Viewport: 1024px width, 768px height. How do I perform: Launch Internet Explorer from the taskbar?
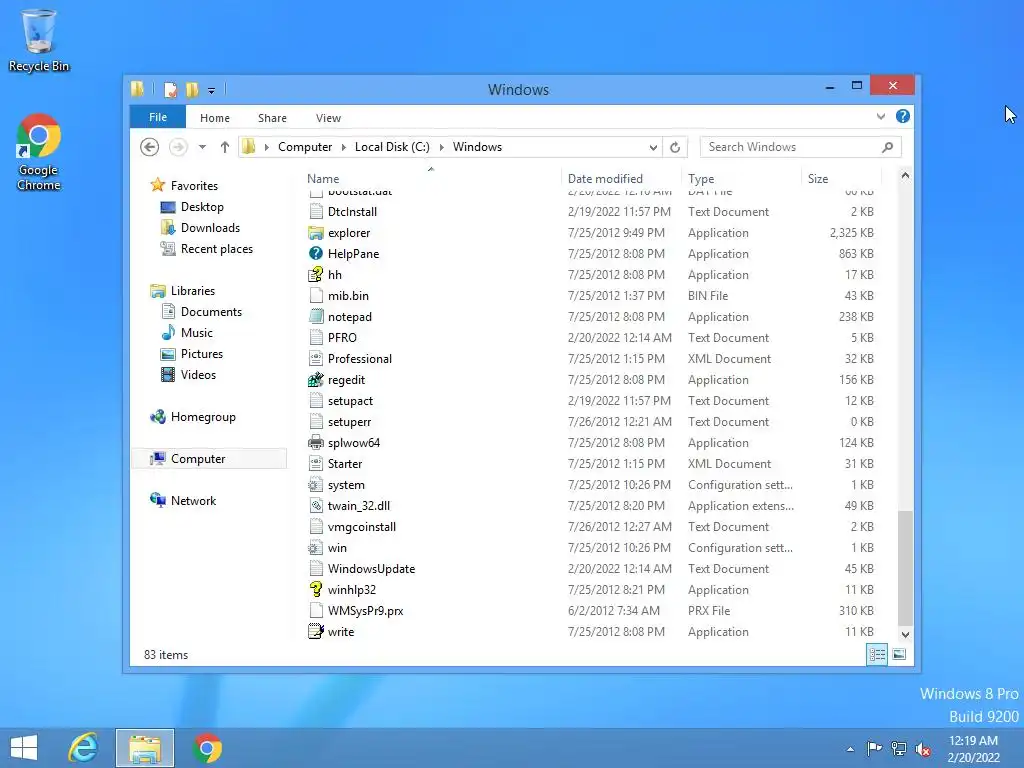tap(83, 748)
